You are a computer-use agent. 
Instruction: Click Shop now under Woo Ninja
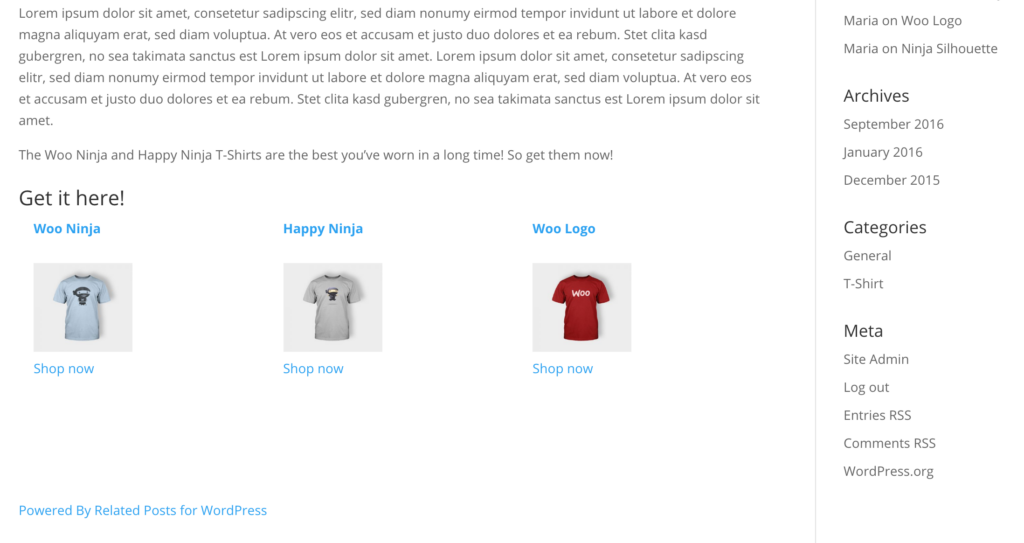(x=63, y=369)
